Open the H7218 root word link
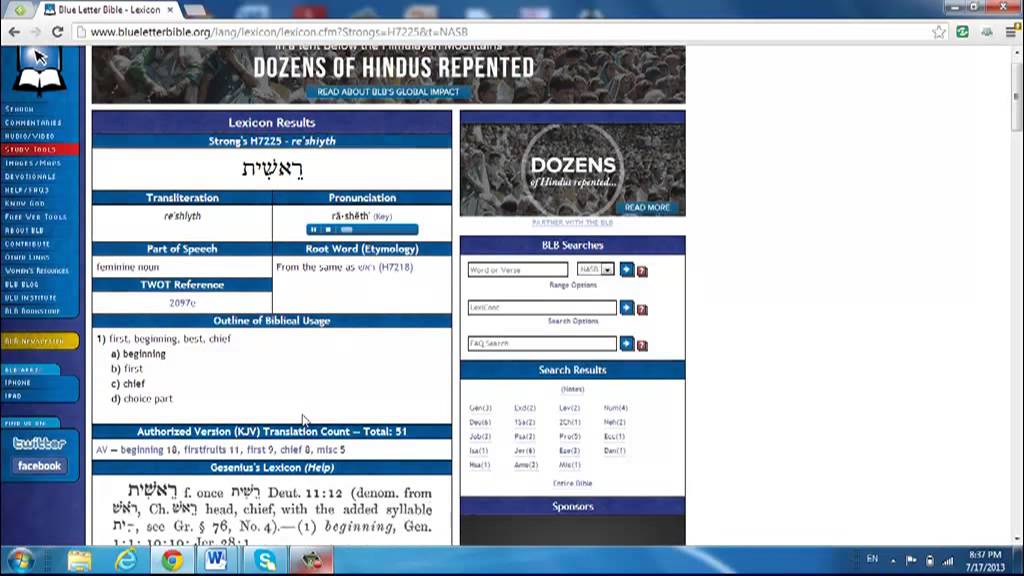Image resolution: width=1024 pixels, height=576 pixels. point(396,267)
